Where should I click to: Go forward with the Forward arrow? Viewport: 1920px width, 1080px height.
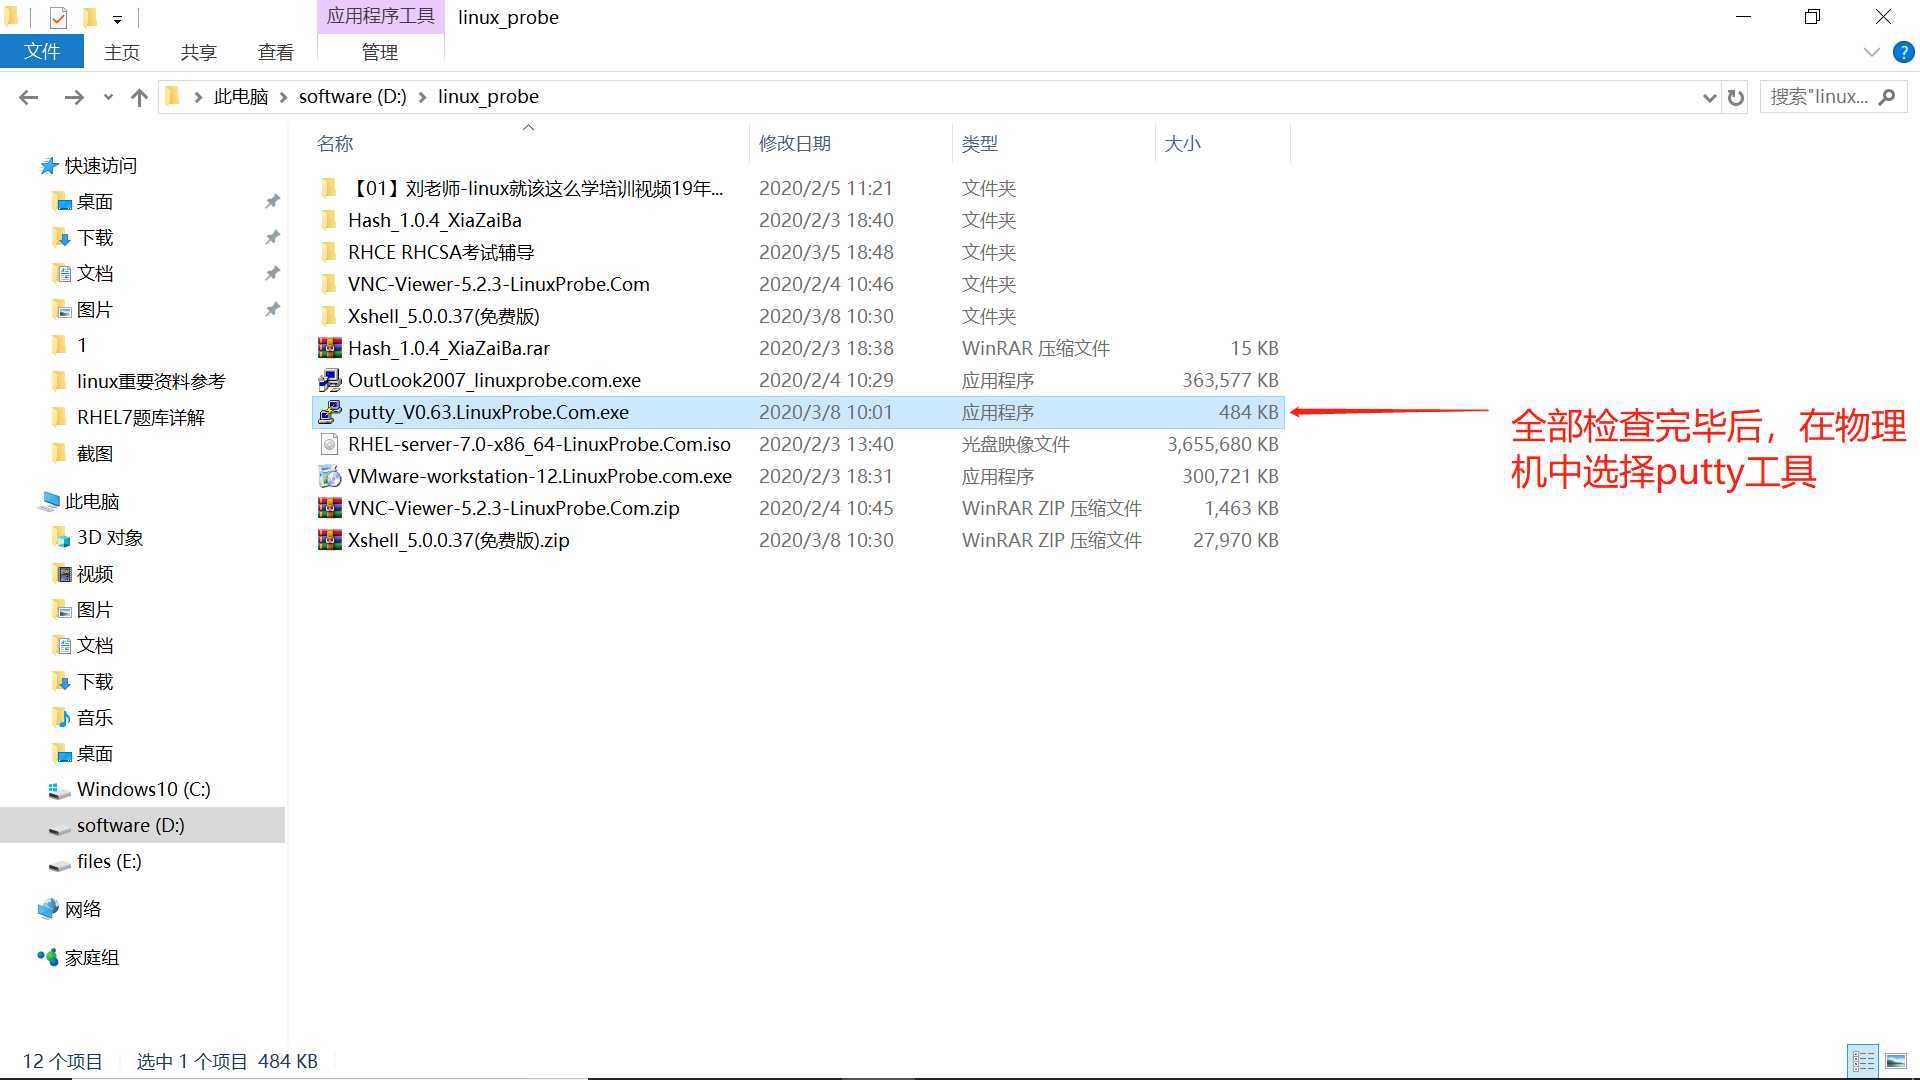click(x=73, y=97)
